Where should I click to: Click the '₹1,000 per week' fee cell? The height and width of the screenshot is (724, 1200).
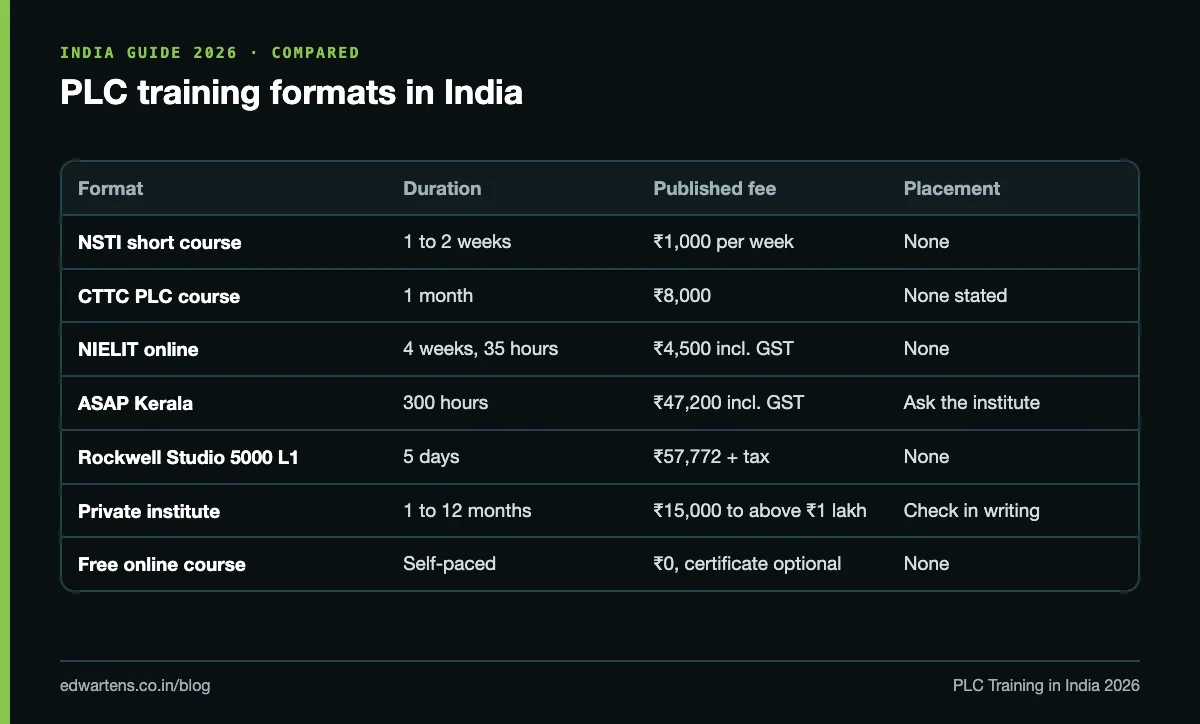(x=723, y=242)
